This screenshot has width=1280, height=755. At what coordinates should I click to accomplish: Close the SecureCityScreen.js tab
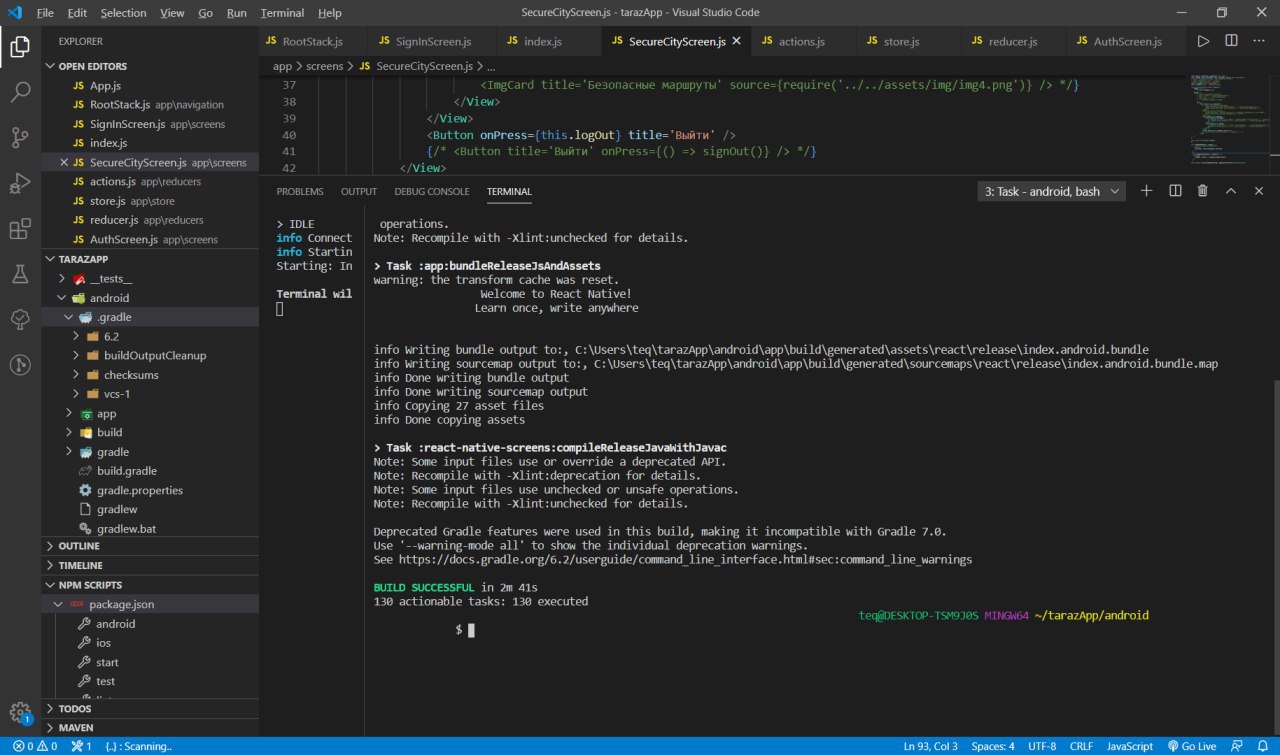737,41
